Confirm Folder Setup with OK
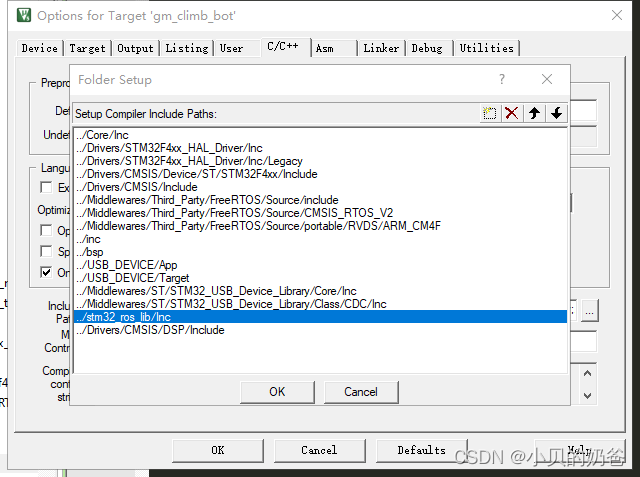Screen dimensions: 640x477 [x=277, y=392]
